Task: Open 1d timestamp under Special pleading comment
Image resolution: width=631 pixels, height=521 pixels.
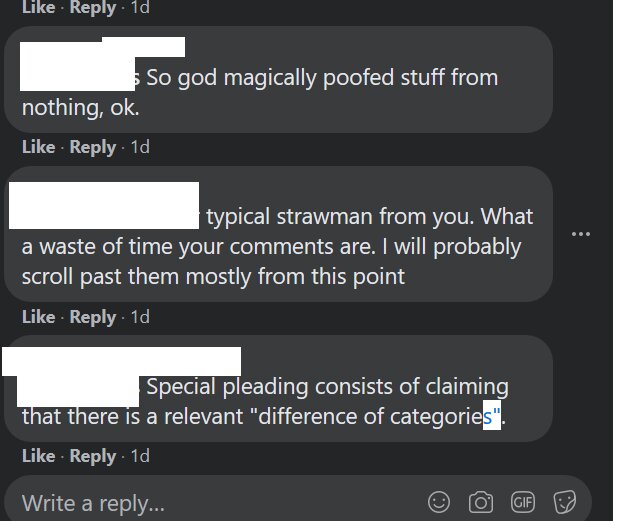Action: click(x=140, y=456)
